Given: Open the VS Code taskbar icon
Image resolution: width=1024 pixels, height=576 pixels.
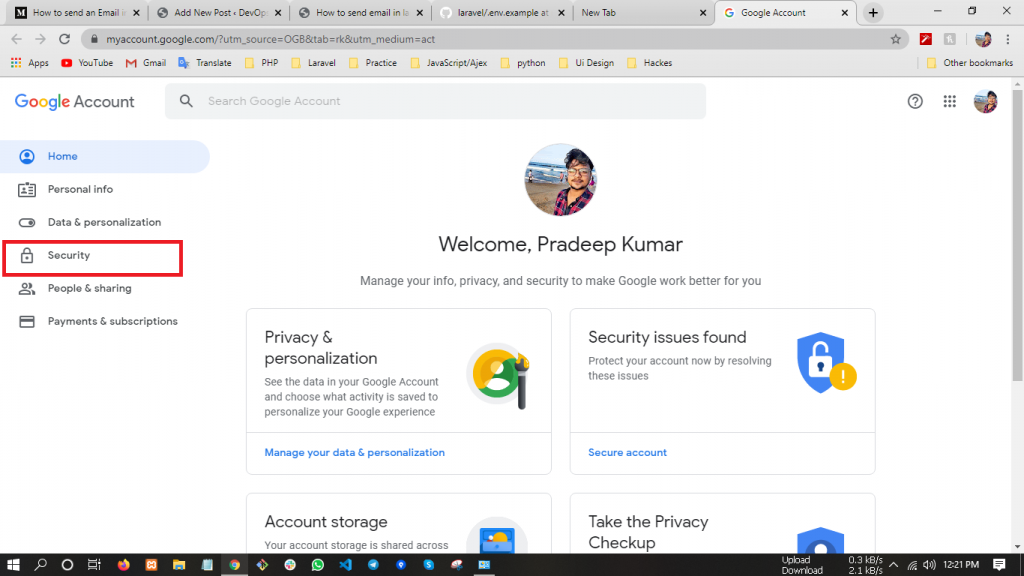Looking at the screenshot, I should coord(345,565).
